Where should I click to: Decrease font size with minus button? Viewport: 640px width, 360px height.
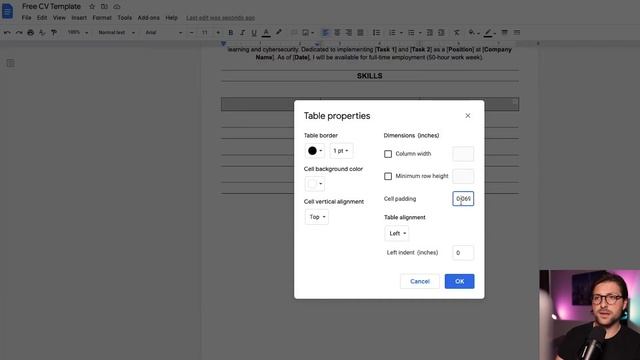click(191, 33)
